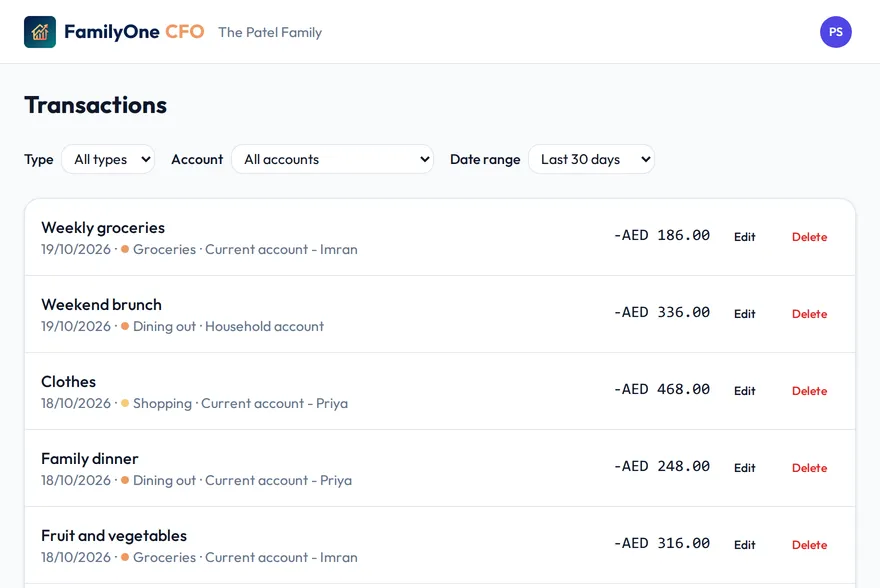The image size is (880, 588).
Task: Remove the Clothes transaction
Action: [x=809, y=391]
